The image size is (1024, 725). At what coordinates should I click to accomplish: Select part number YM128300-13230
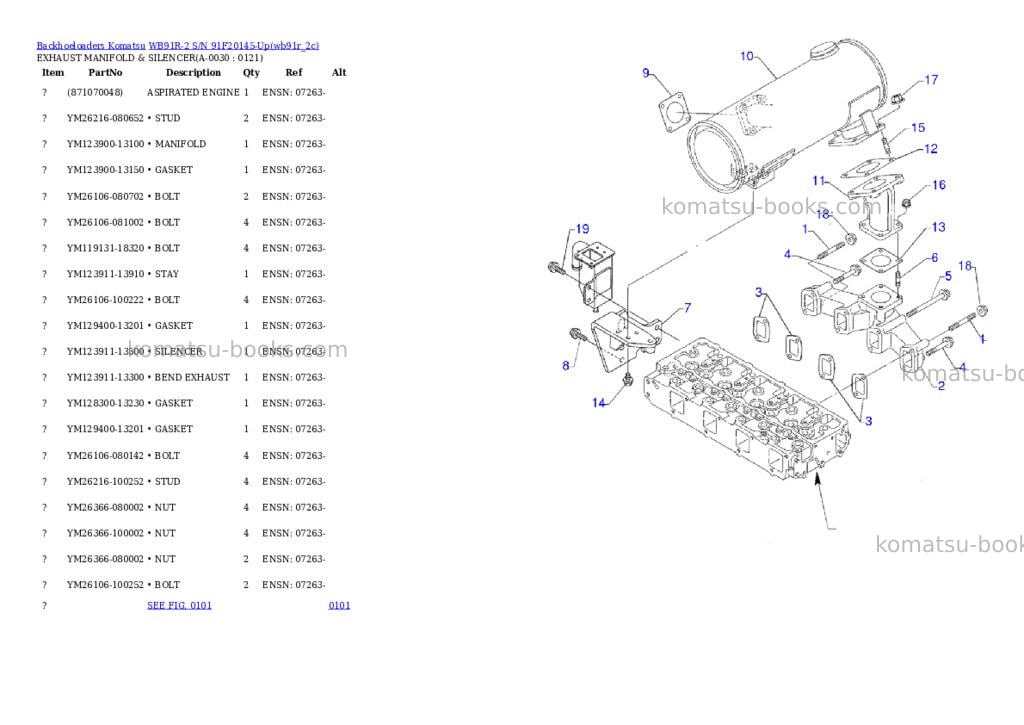(105, 404)
